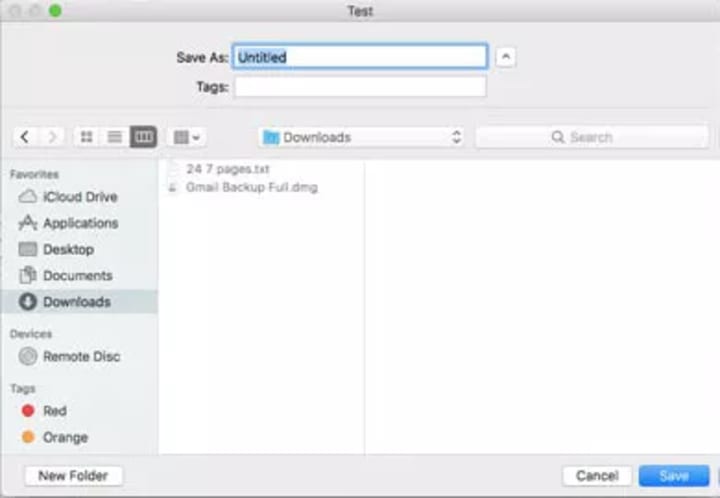Screen dimensions: 720x498
Task: Go forward to next folder
Action: click(52, 137)
